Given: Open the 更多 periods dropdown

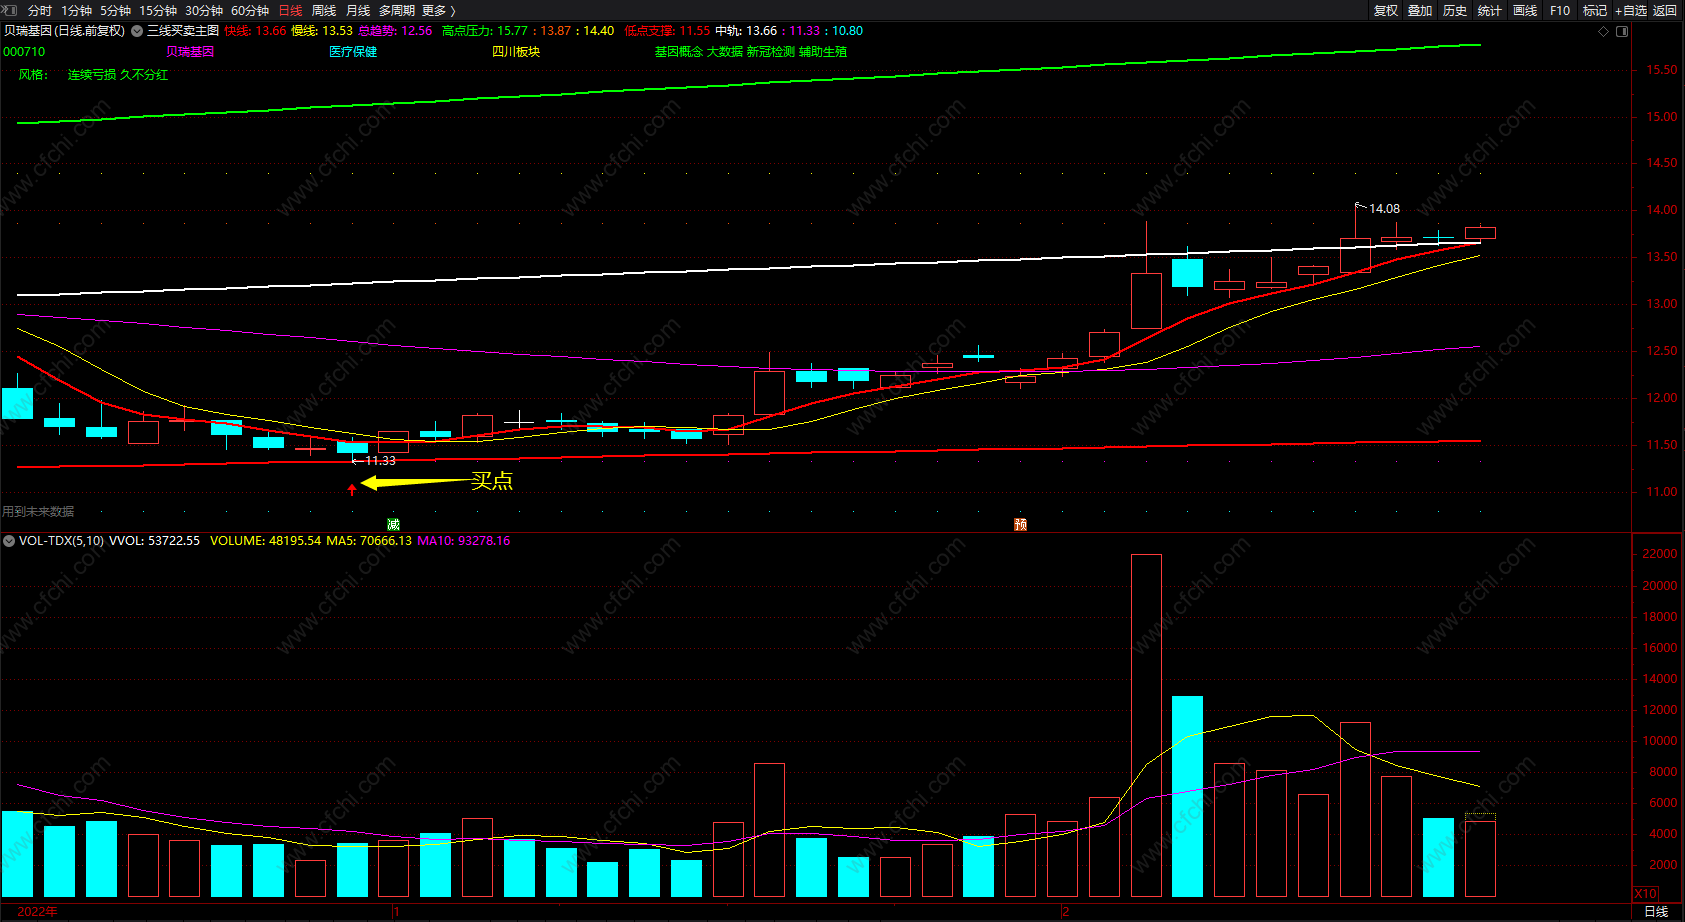Looking at the screenshot, I should (438, 10).
